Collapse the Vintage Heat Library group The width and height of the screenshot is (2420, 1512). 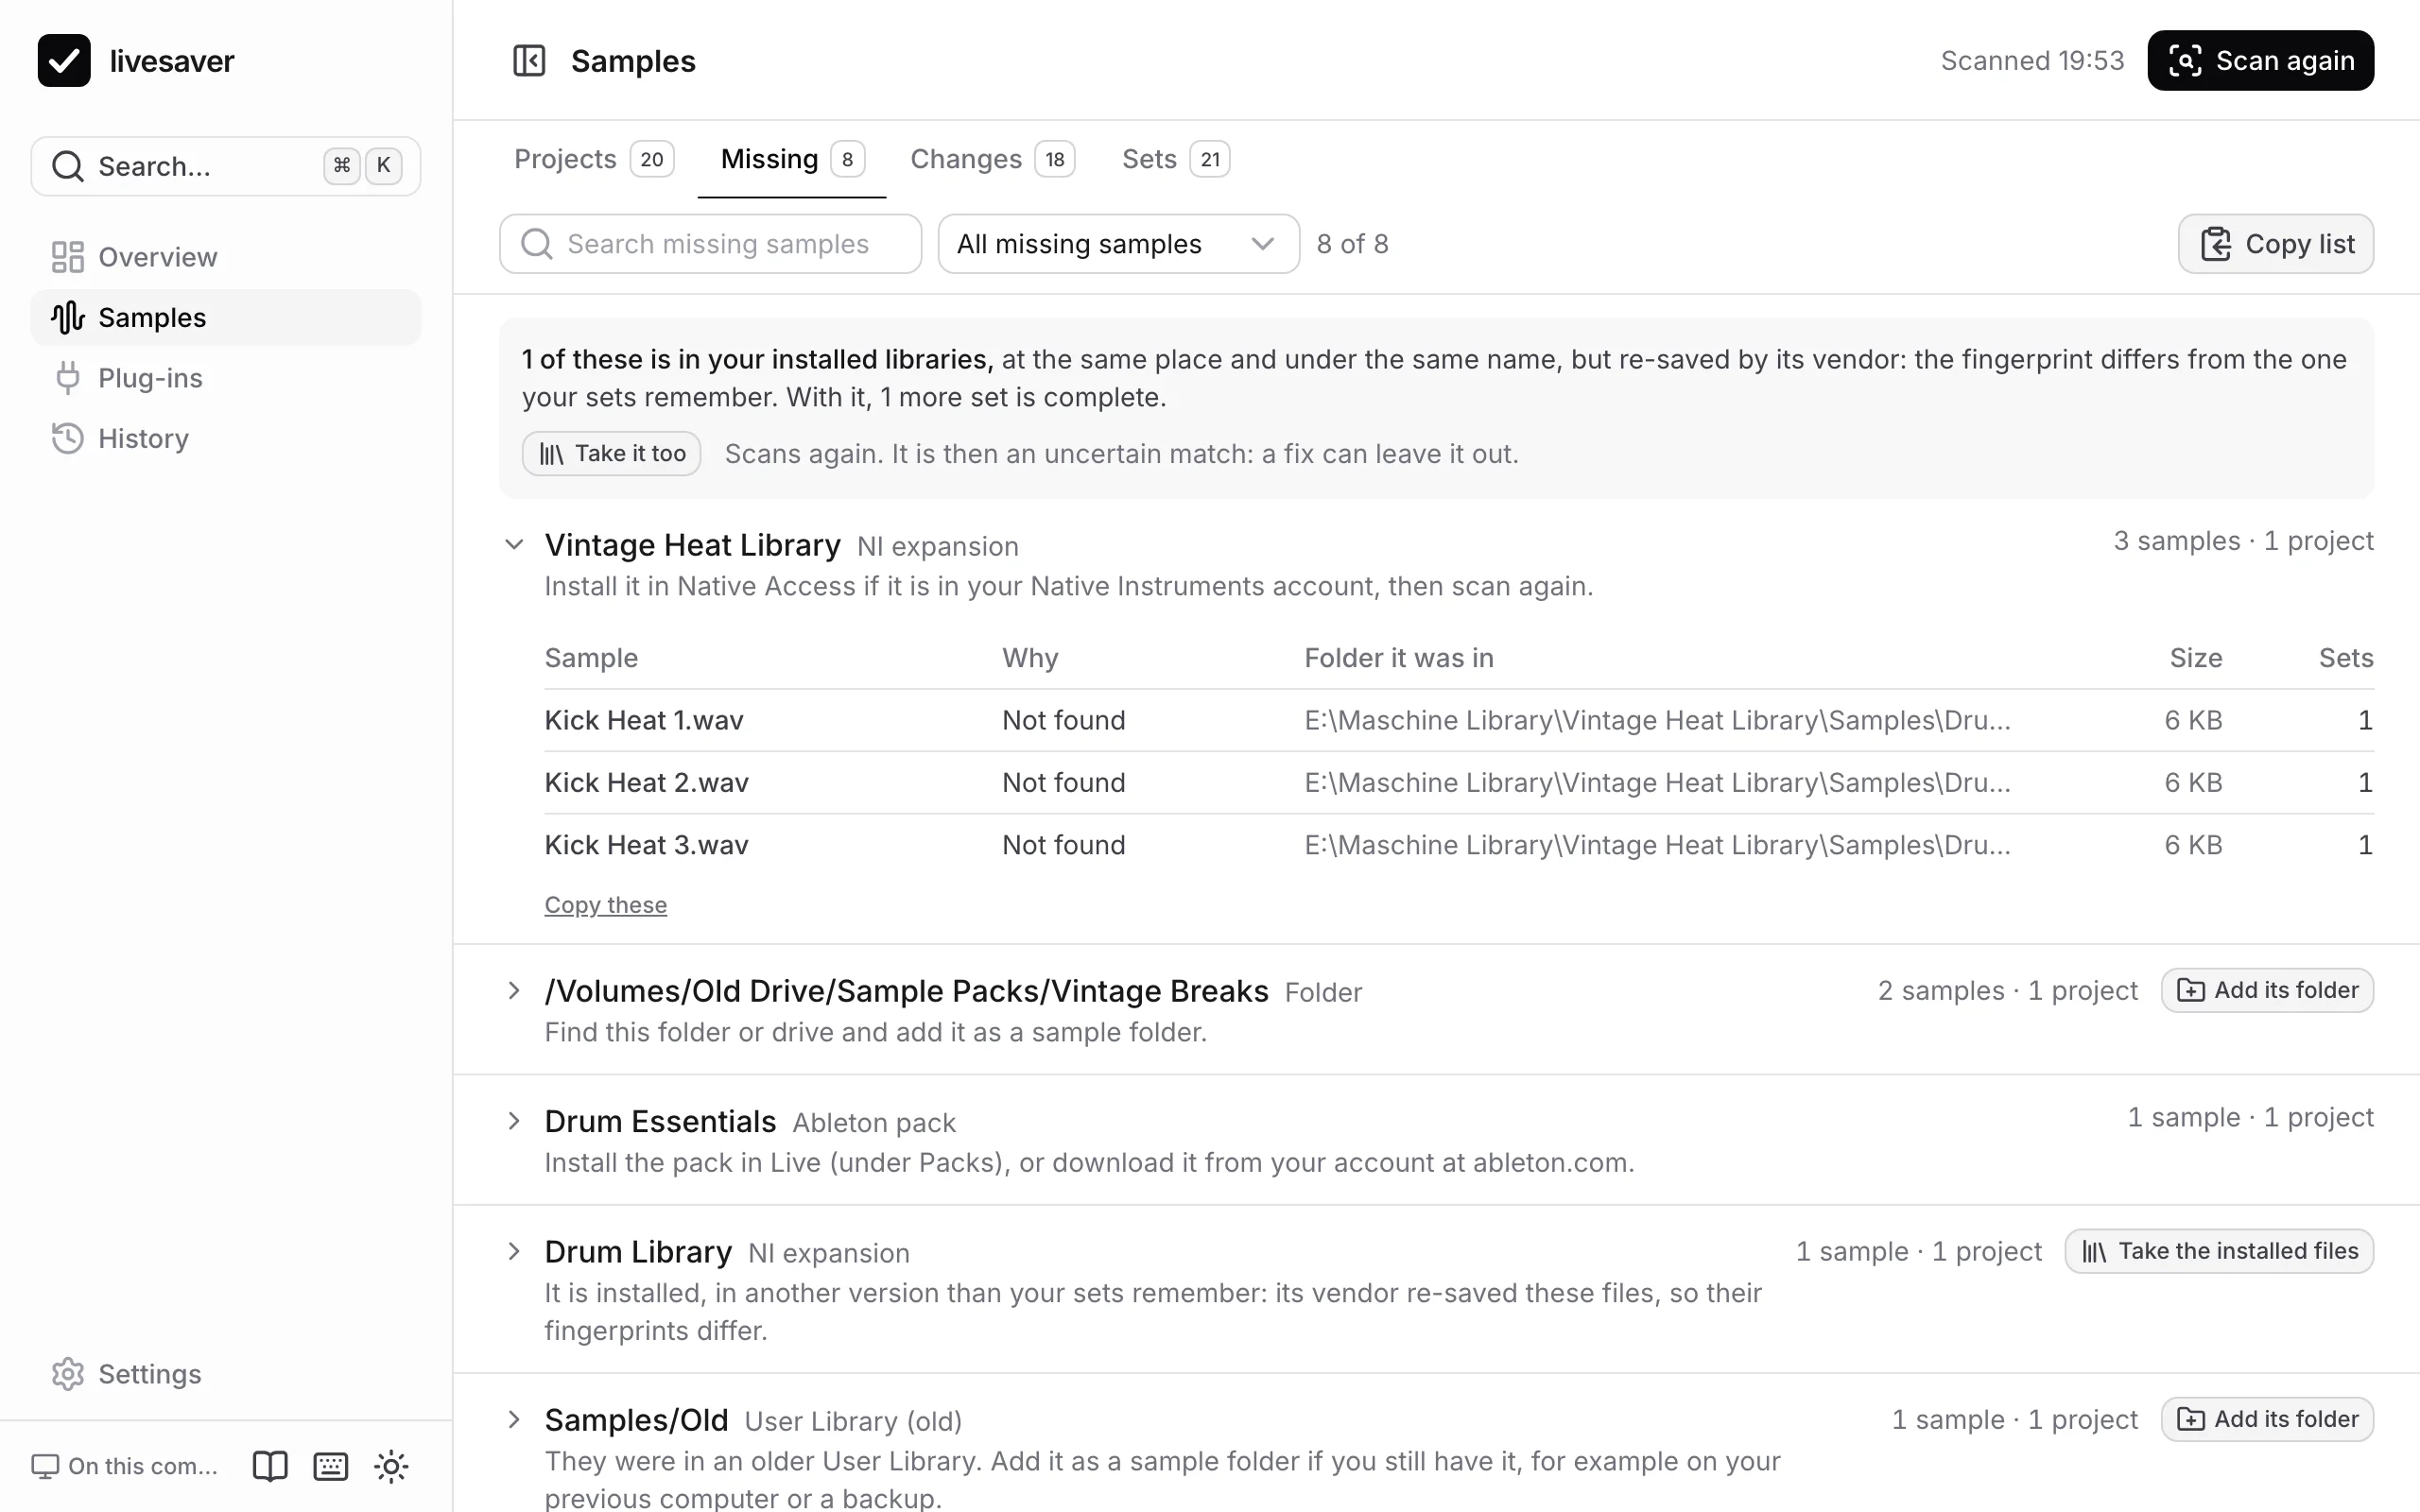(514, 545)
